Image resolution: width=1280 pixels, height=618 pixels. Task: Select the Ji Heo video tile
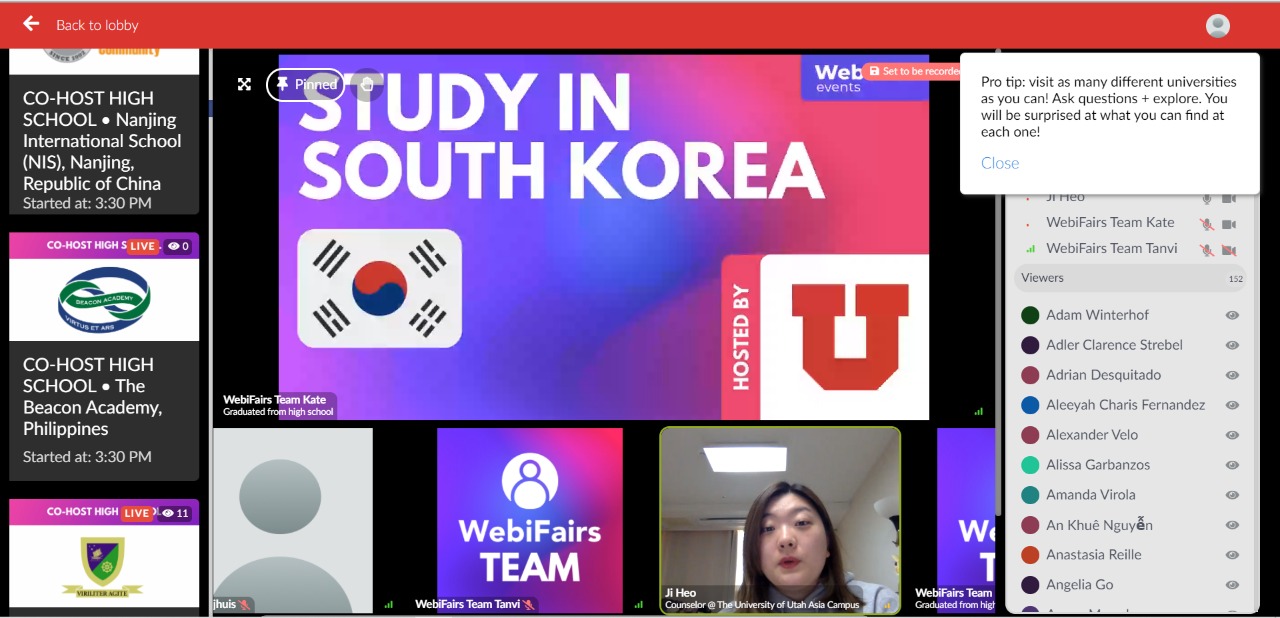coord(780,520)
